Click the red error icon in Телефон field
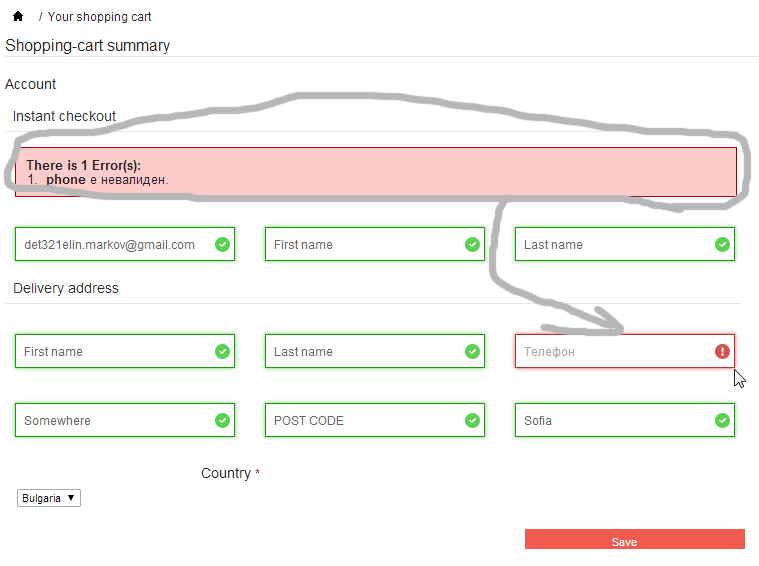Viewport: 759px width, 566px height. 722,352
